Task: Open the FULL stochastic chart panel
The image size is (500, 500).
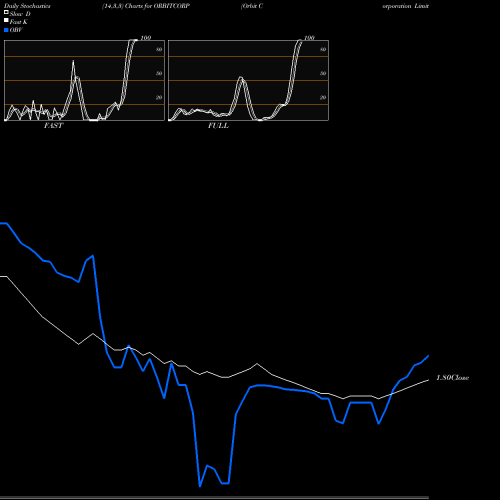Action: [248, 80]
